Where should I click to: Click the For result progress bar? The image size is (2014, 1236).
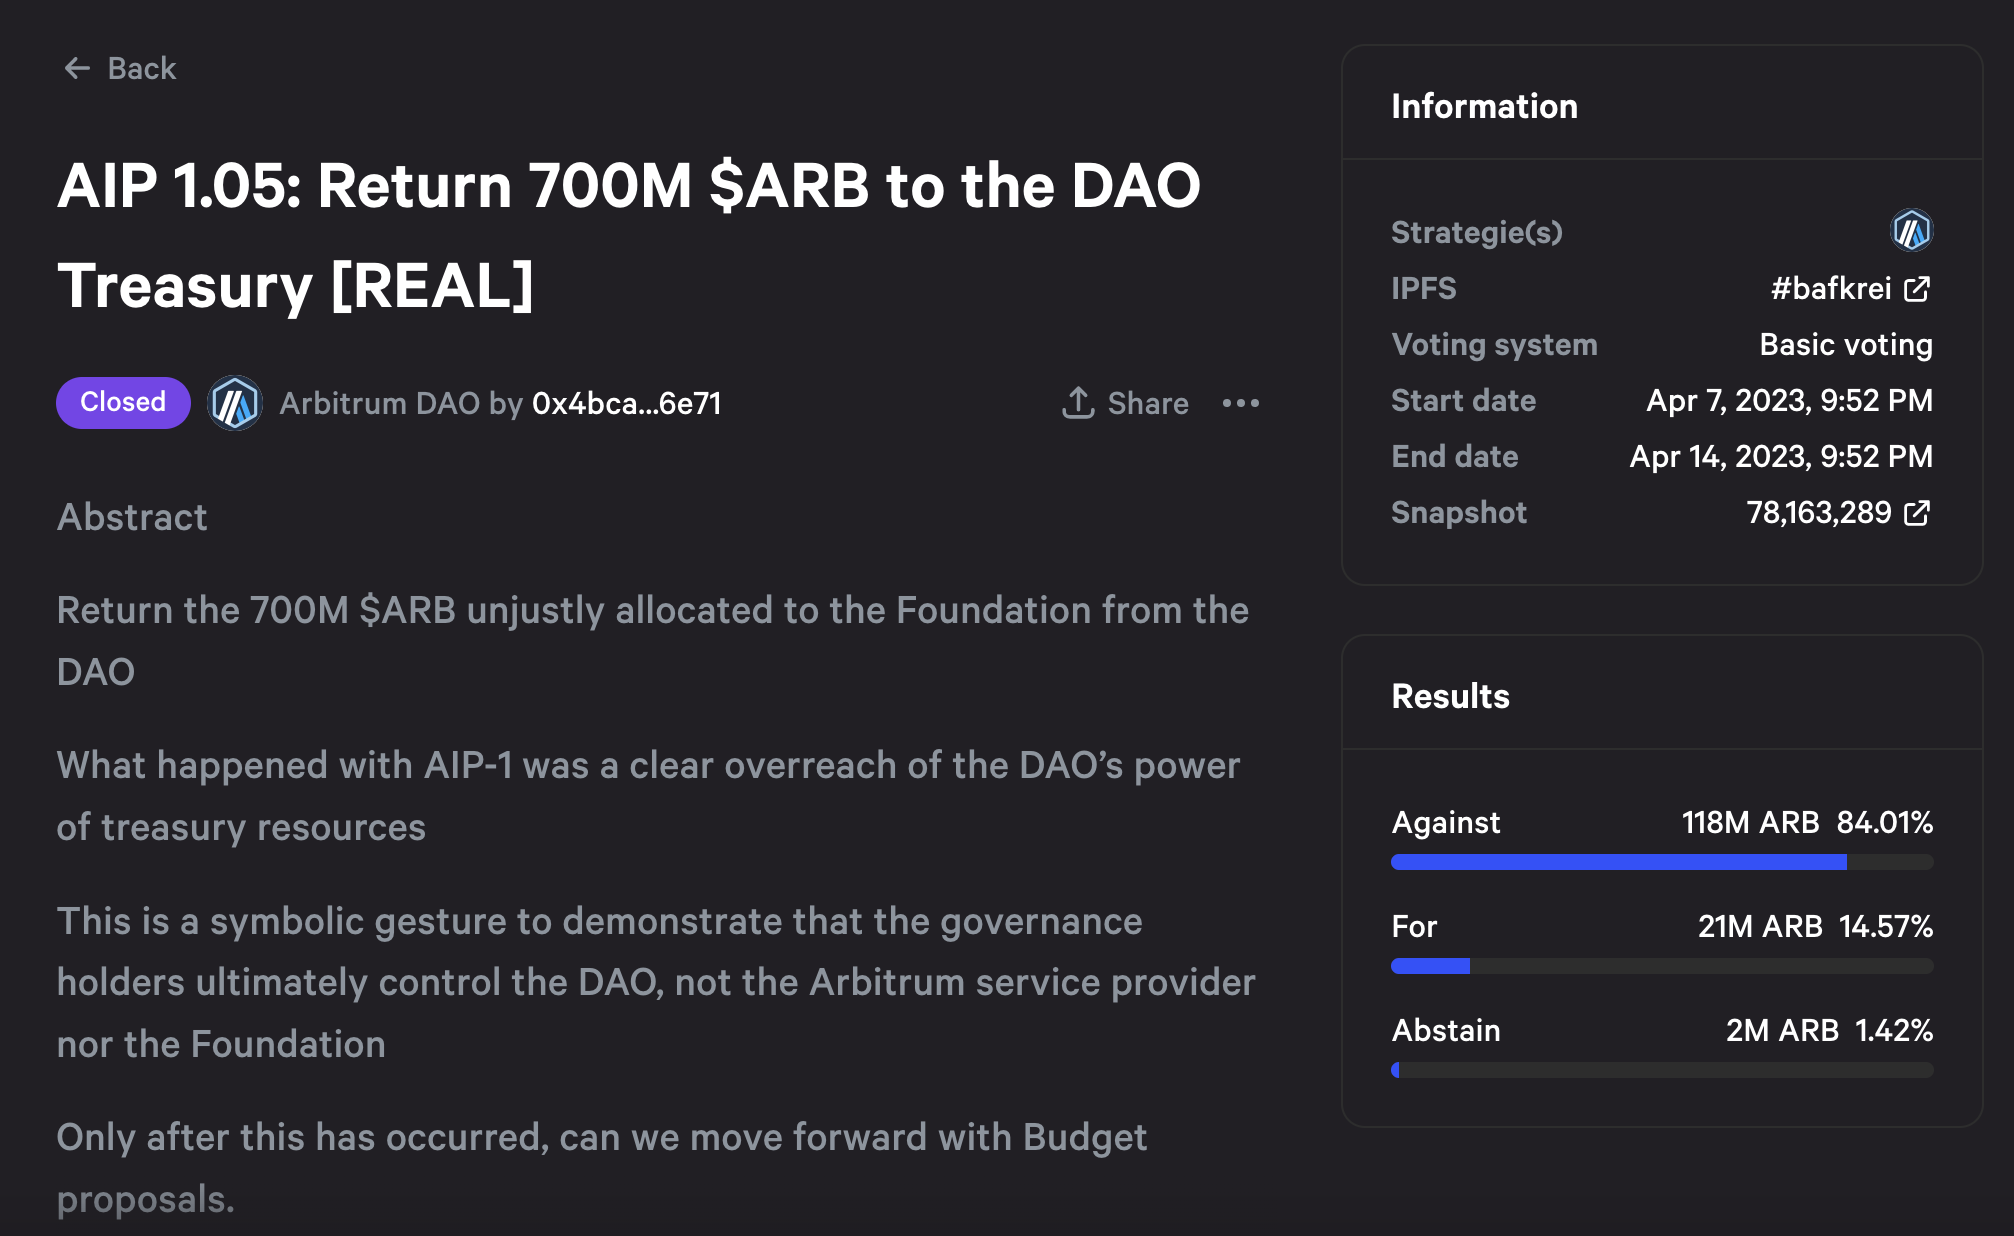pos(1661,966)
